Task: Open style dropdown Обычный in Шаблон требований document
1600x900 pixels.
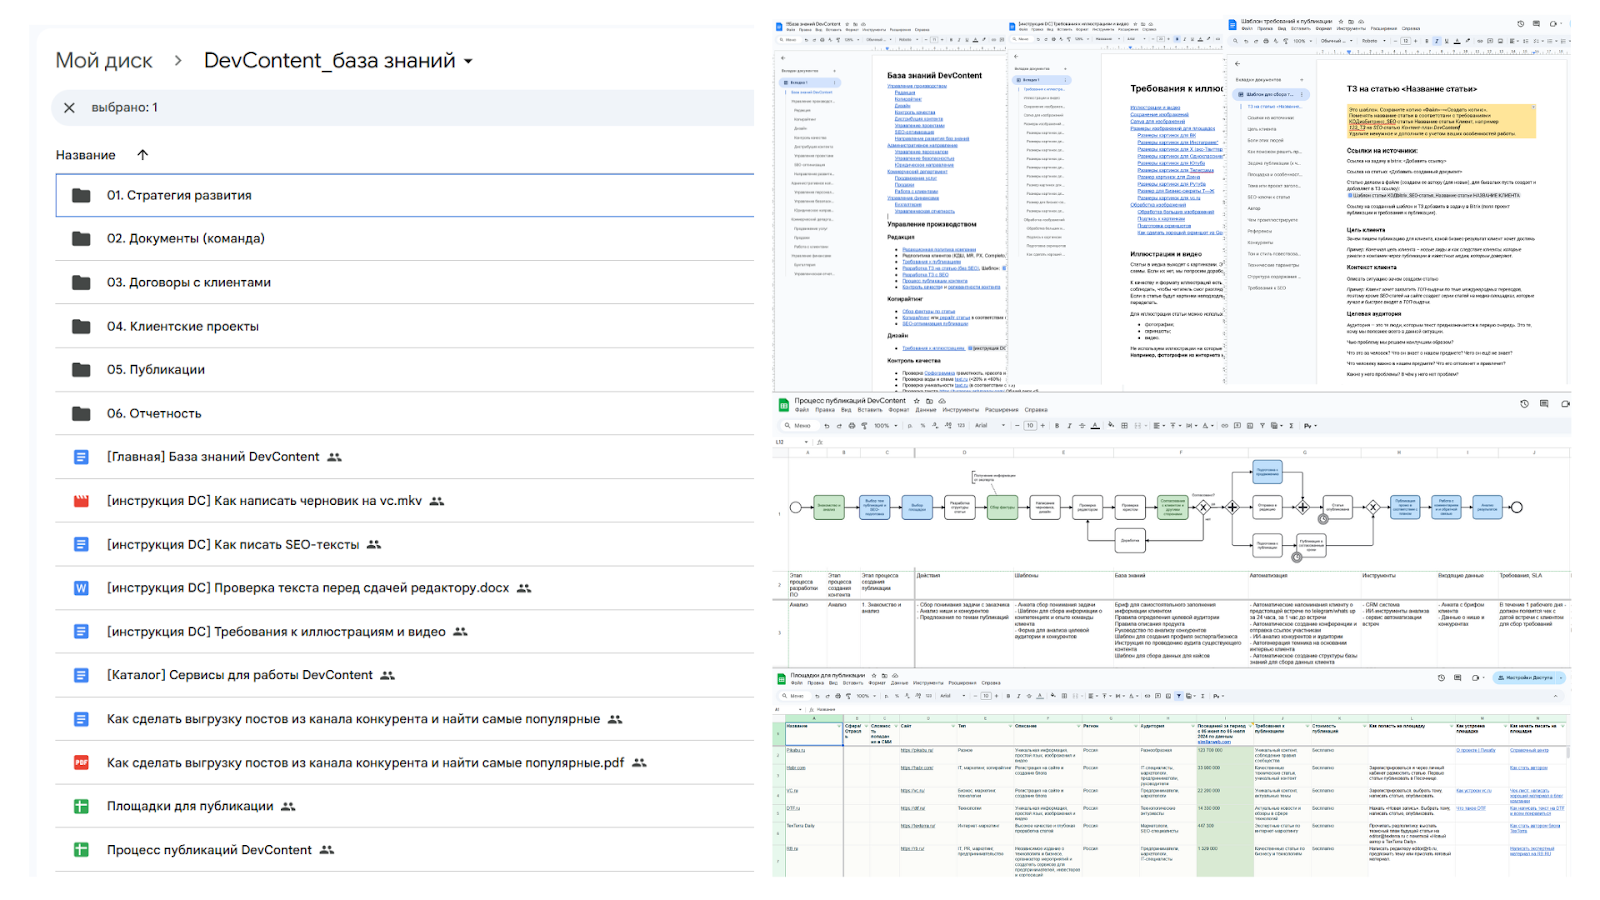Action: [x=1336, y=41]
